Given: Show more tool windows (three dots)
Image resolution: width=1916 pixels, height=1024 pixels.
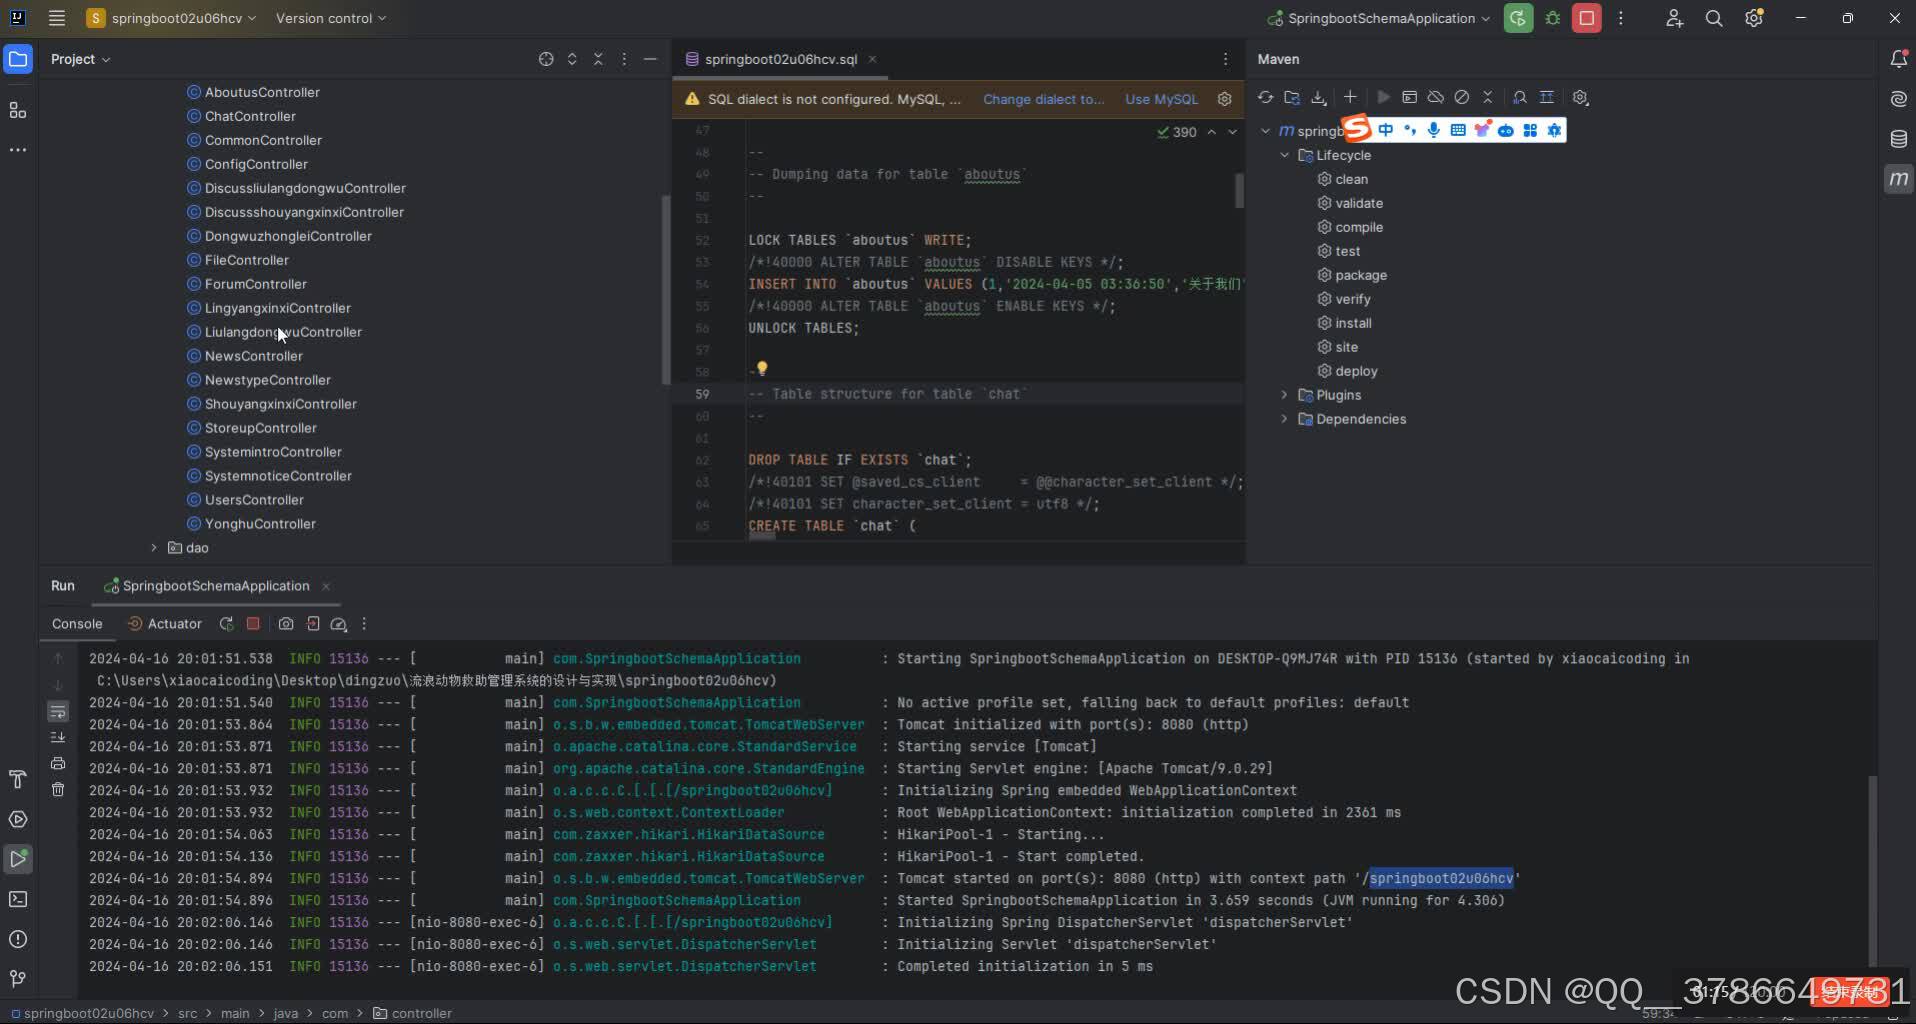Looking at the screenshot, I should [18, 150].
